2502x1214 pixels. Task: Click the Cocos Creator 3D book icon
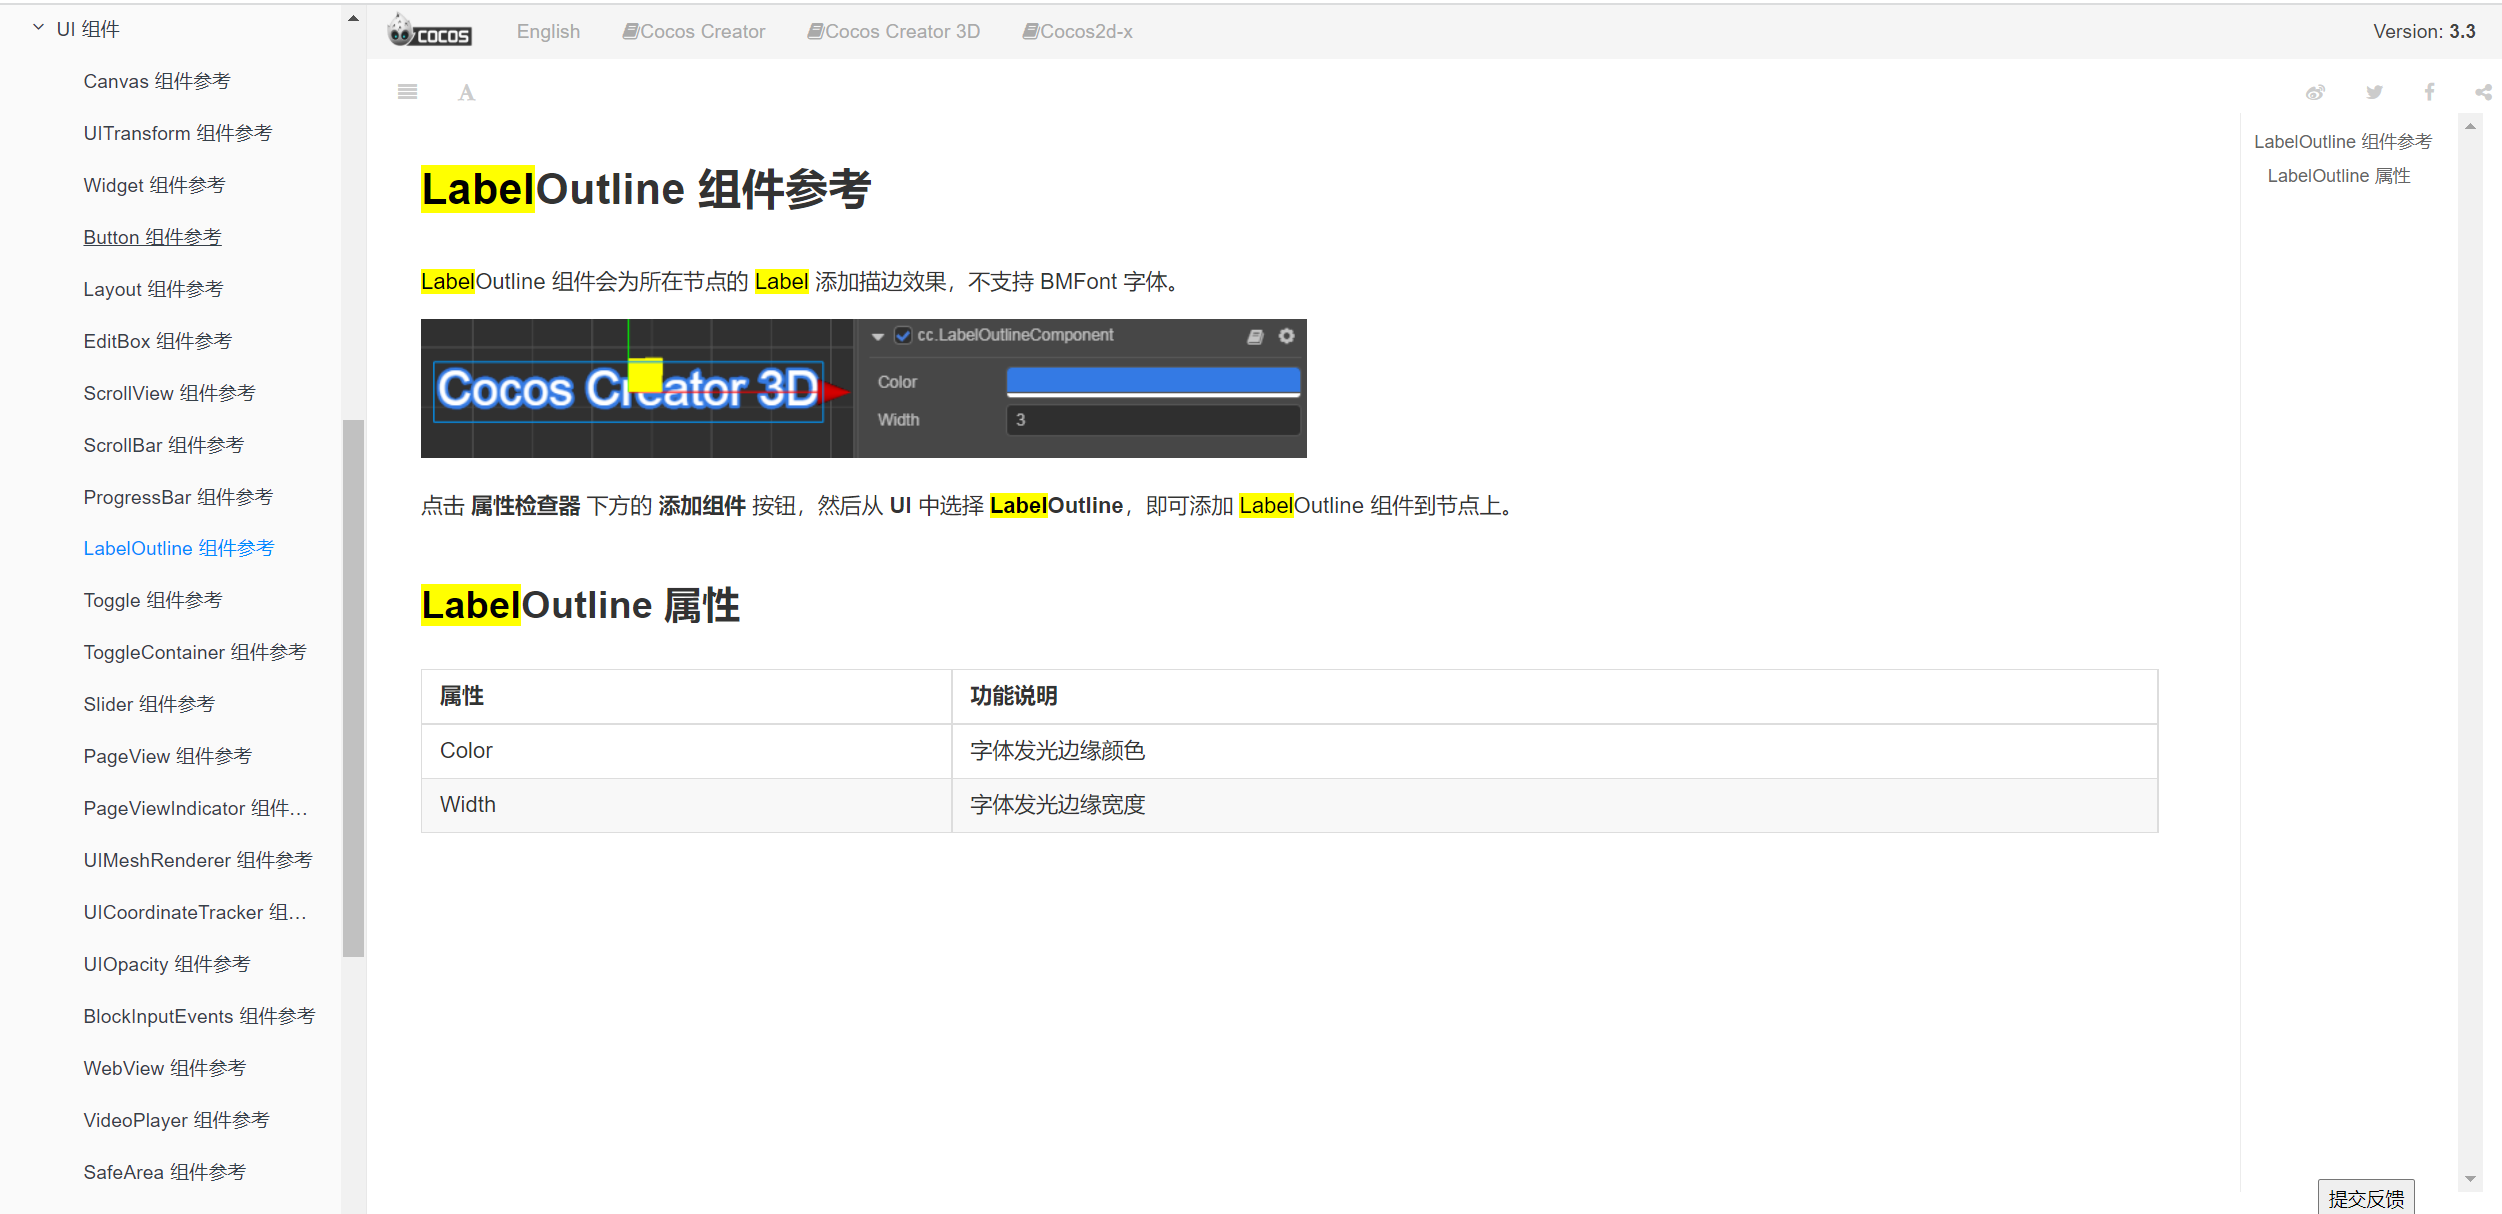[x=816, y=31]
